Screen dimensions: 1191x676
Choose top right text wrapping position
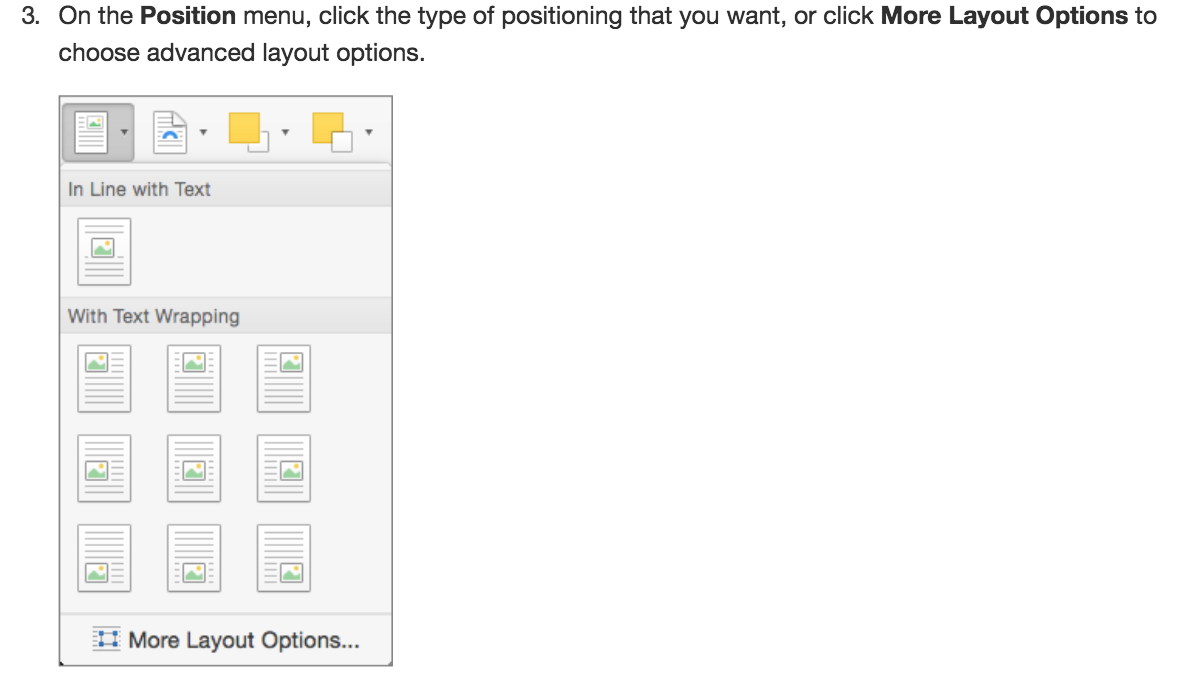(x=284, y=378)
